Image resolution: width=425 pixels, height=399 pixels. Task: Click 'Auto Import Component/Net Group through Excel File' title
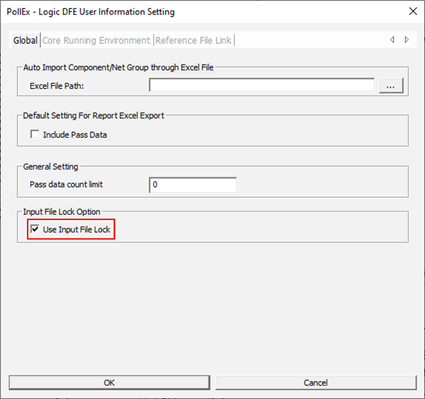point(118,68)
